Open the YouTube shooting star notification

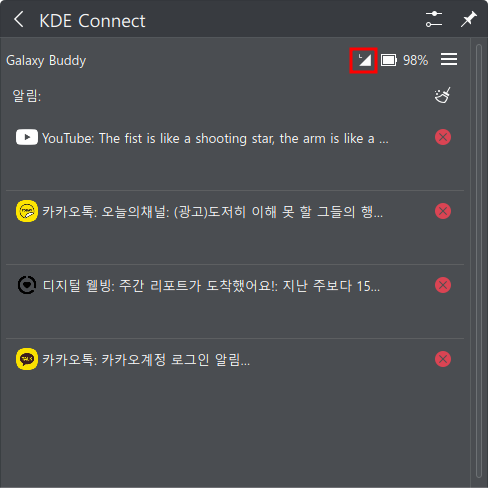[x=215, y=138]
